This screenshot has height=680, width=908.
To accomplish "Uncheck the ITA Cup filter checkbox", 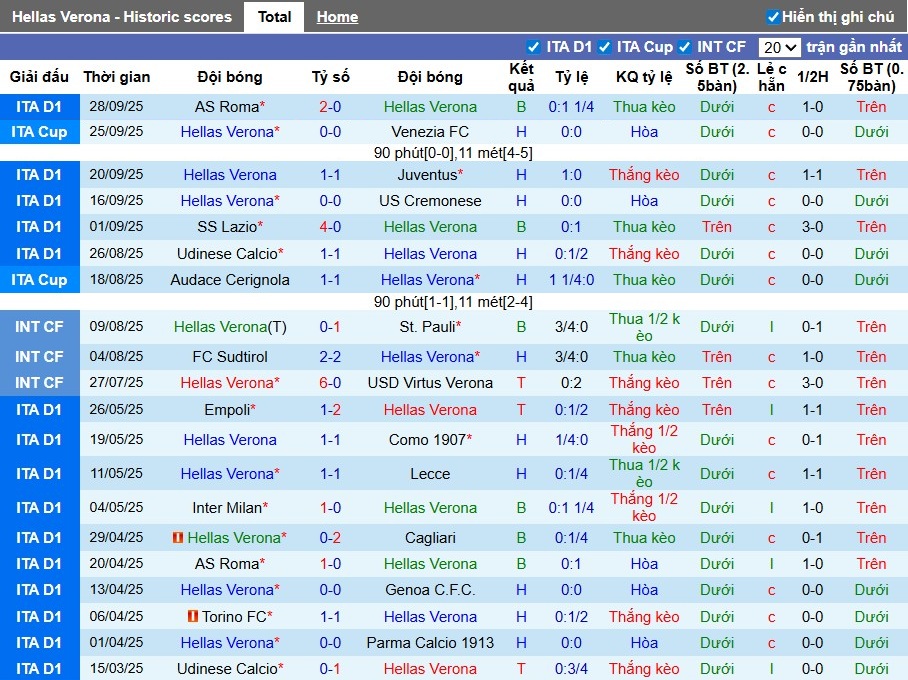I will 604,47.
